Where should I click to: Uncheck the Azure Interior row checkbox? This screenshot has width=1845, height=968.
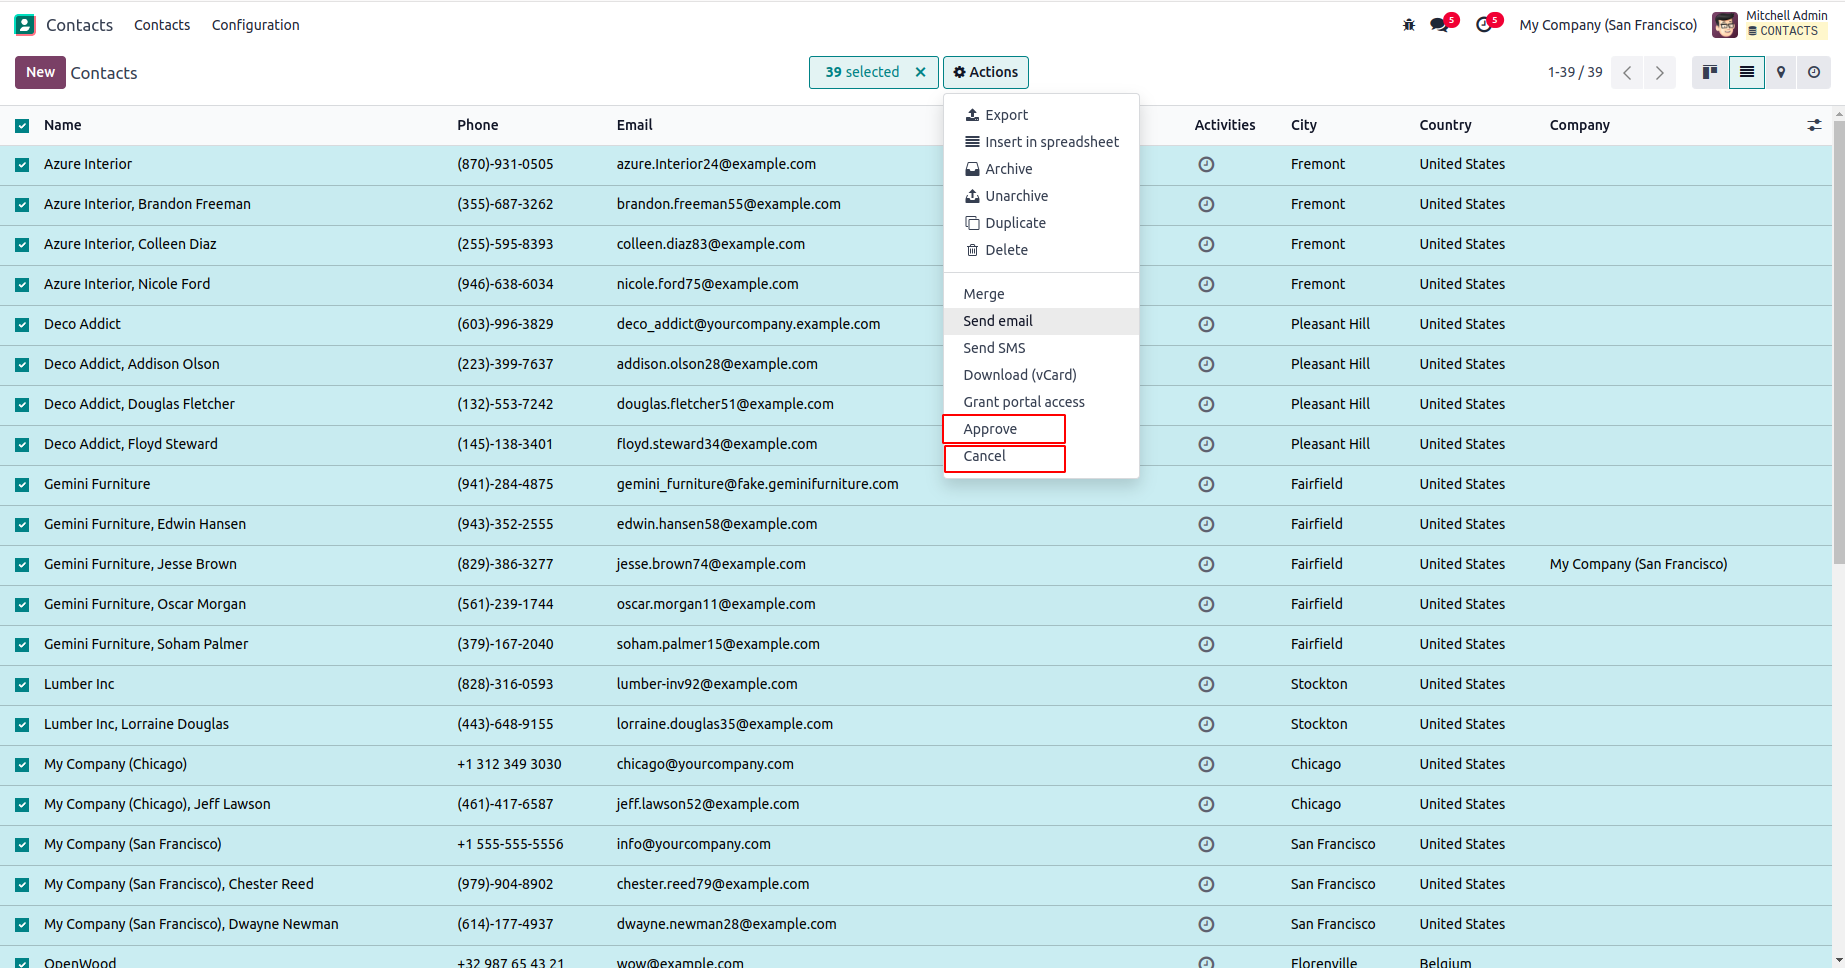[22, 164]
